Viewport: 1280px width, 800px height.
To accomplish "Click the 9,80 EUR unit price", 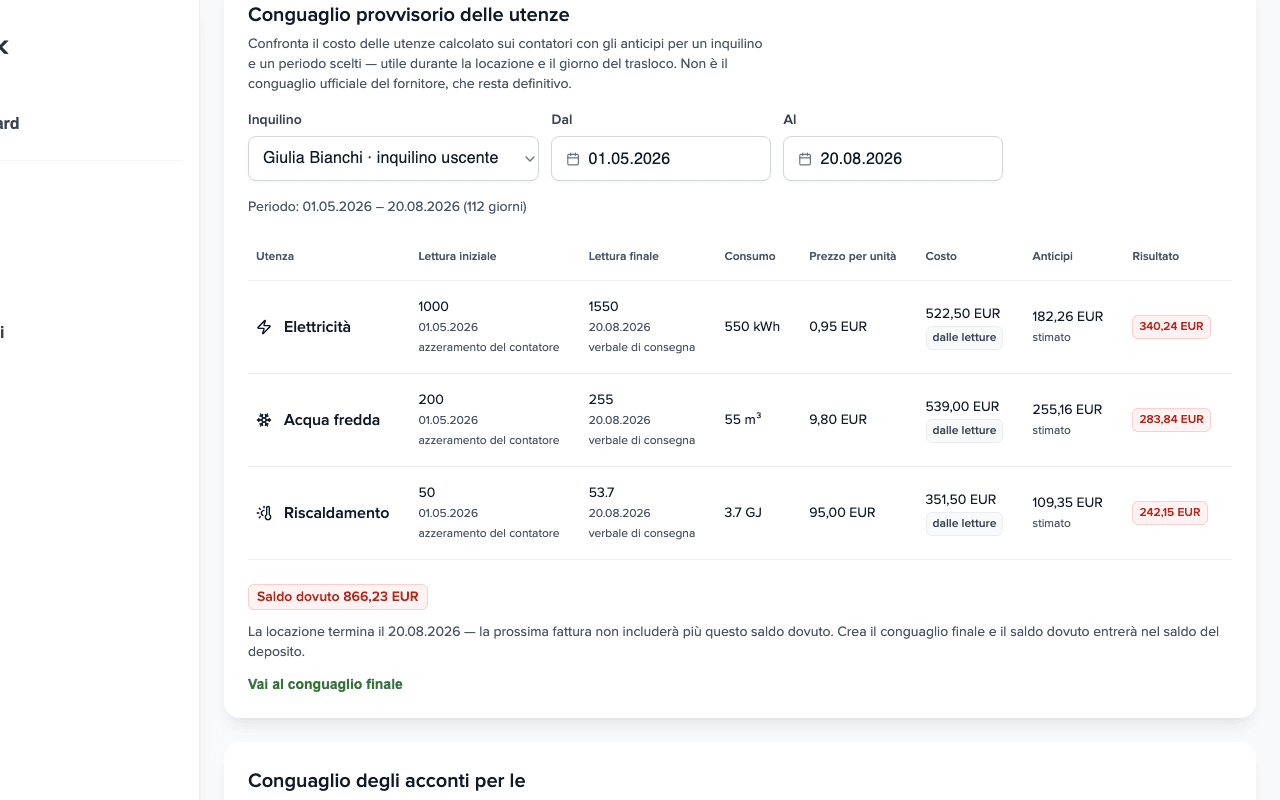I will 838,420.
